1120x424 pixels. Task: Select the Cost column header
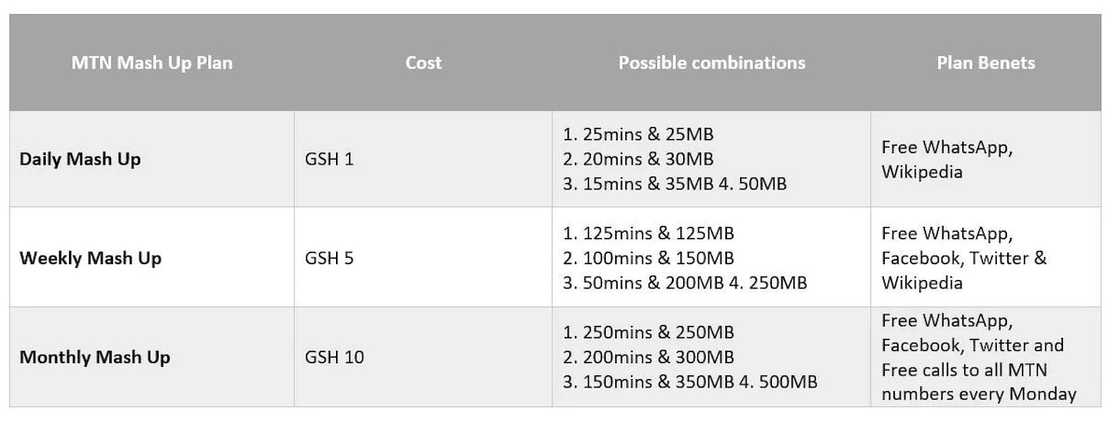(x=423, y=62)
